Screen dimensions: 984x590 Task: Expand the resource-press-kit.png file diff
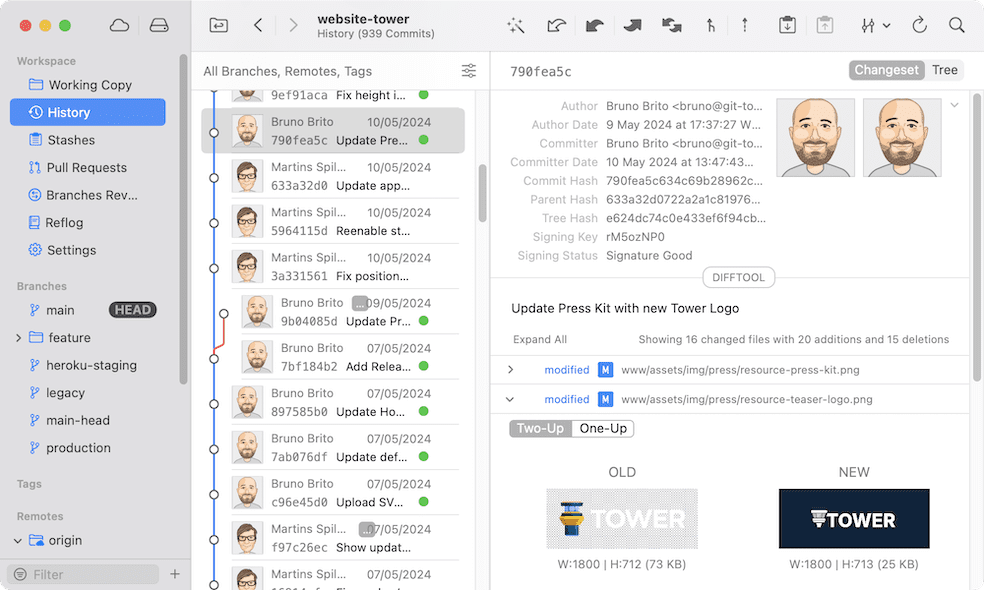point(510,370)
